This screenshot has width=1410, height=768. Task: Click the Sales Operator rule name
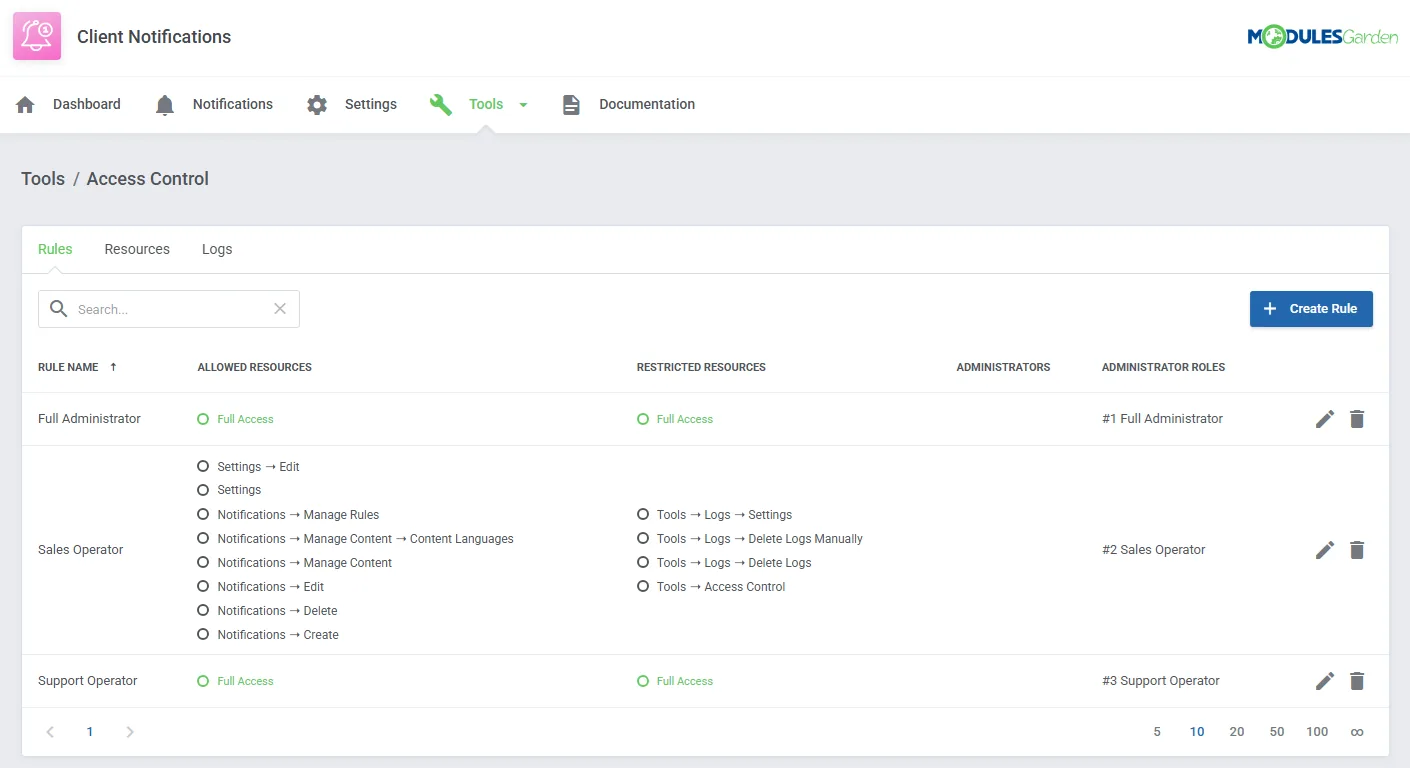[81, 550]
